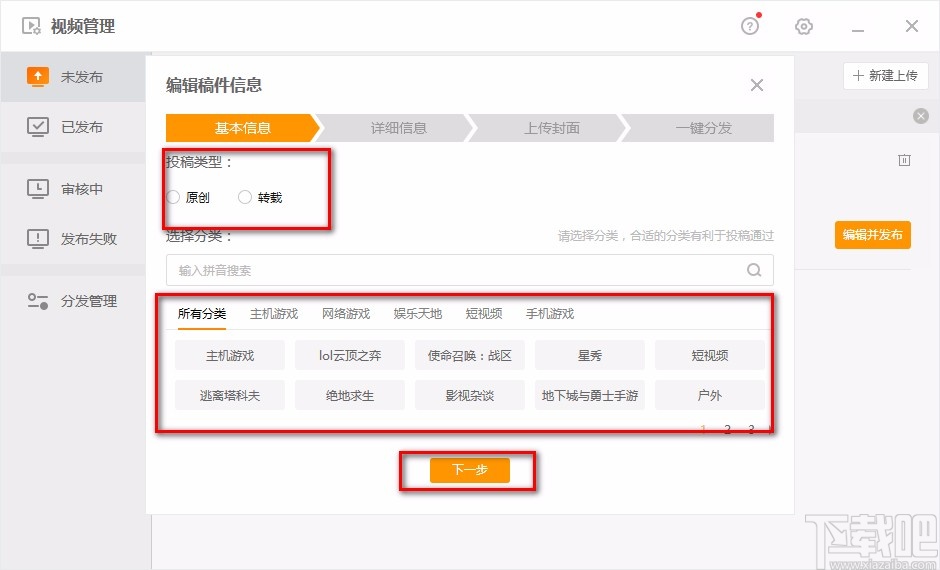The width and height of the screenshot is (940, 570).
Task: Click the 发布失败 exclamation icon in sidebar
Action: tap(38, 239)
